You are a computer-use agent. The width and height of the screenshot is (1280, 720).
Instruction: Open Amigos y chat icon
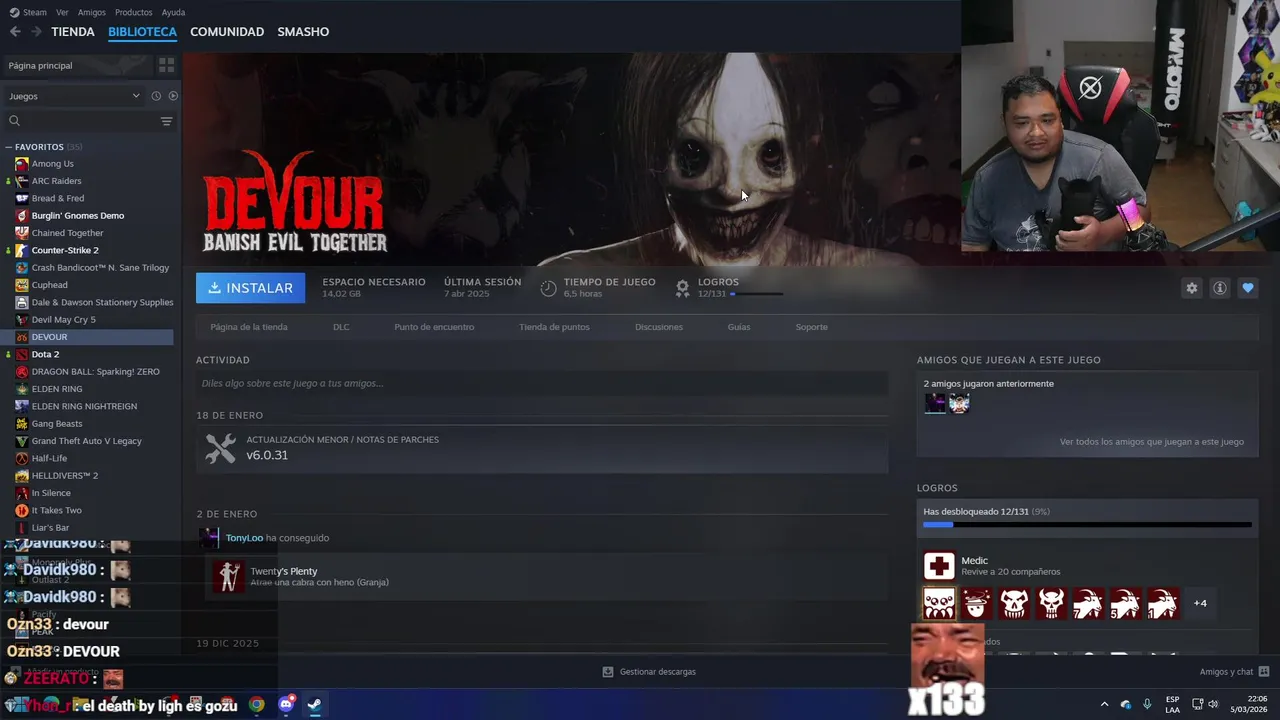[x=1264, y=672]
